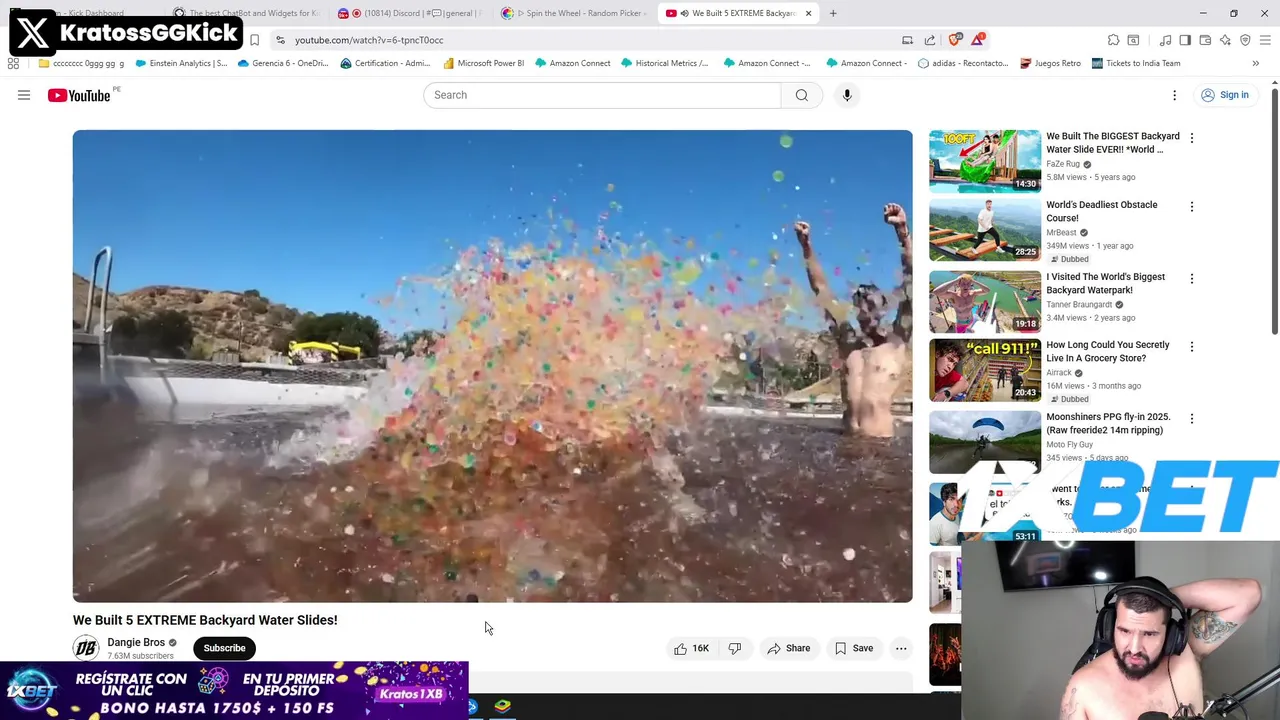Viewport: 1280px width, 720px height.
Task: Open adidas Recontacto bookmark
Action: 963,63
